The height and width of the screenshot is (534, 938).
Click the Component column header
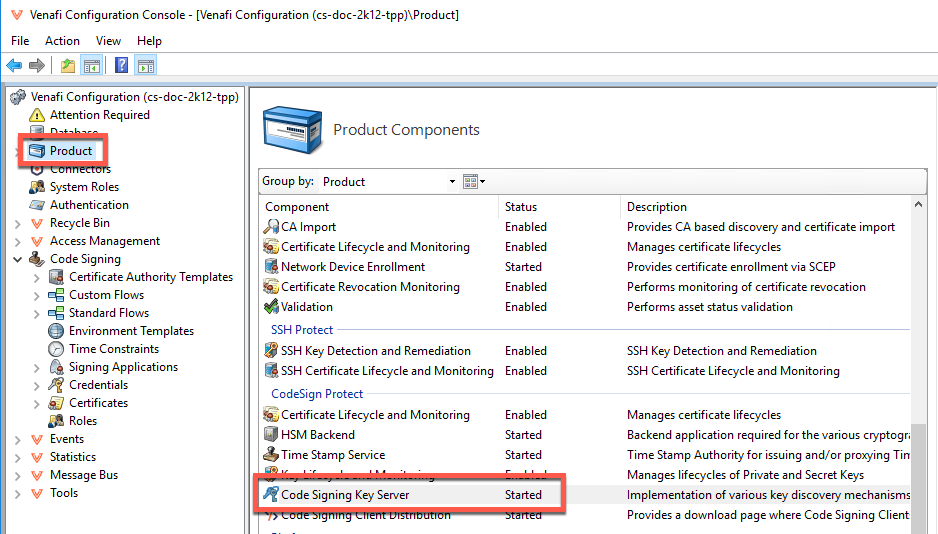coord(378,207)
